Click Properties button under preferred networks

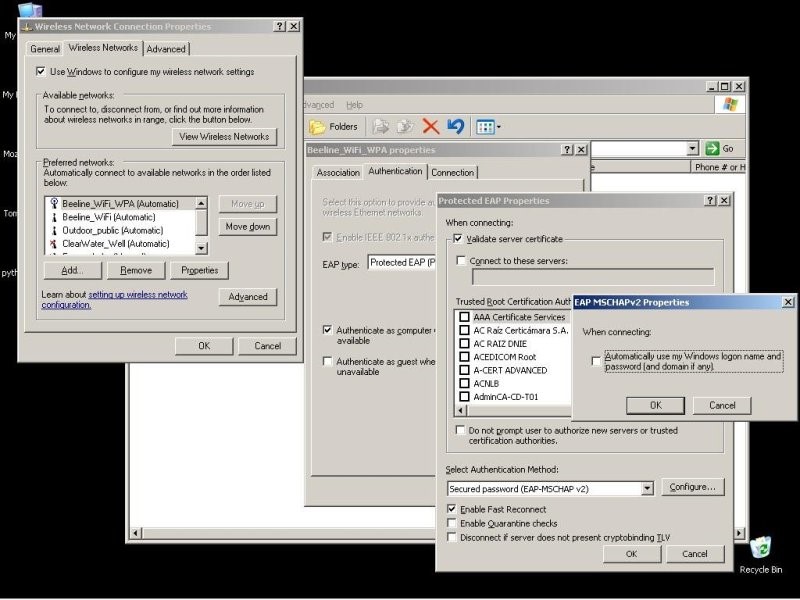tap(199, 270)
